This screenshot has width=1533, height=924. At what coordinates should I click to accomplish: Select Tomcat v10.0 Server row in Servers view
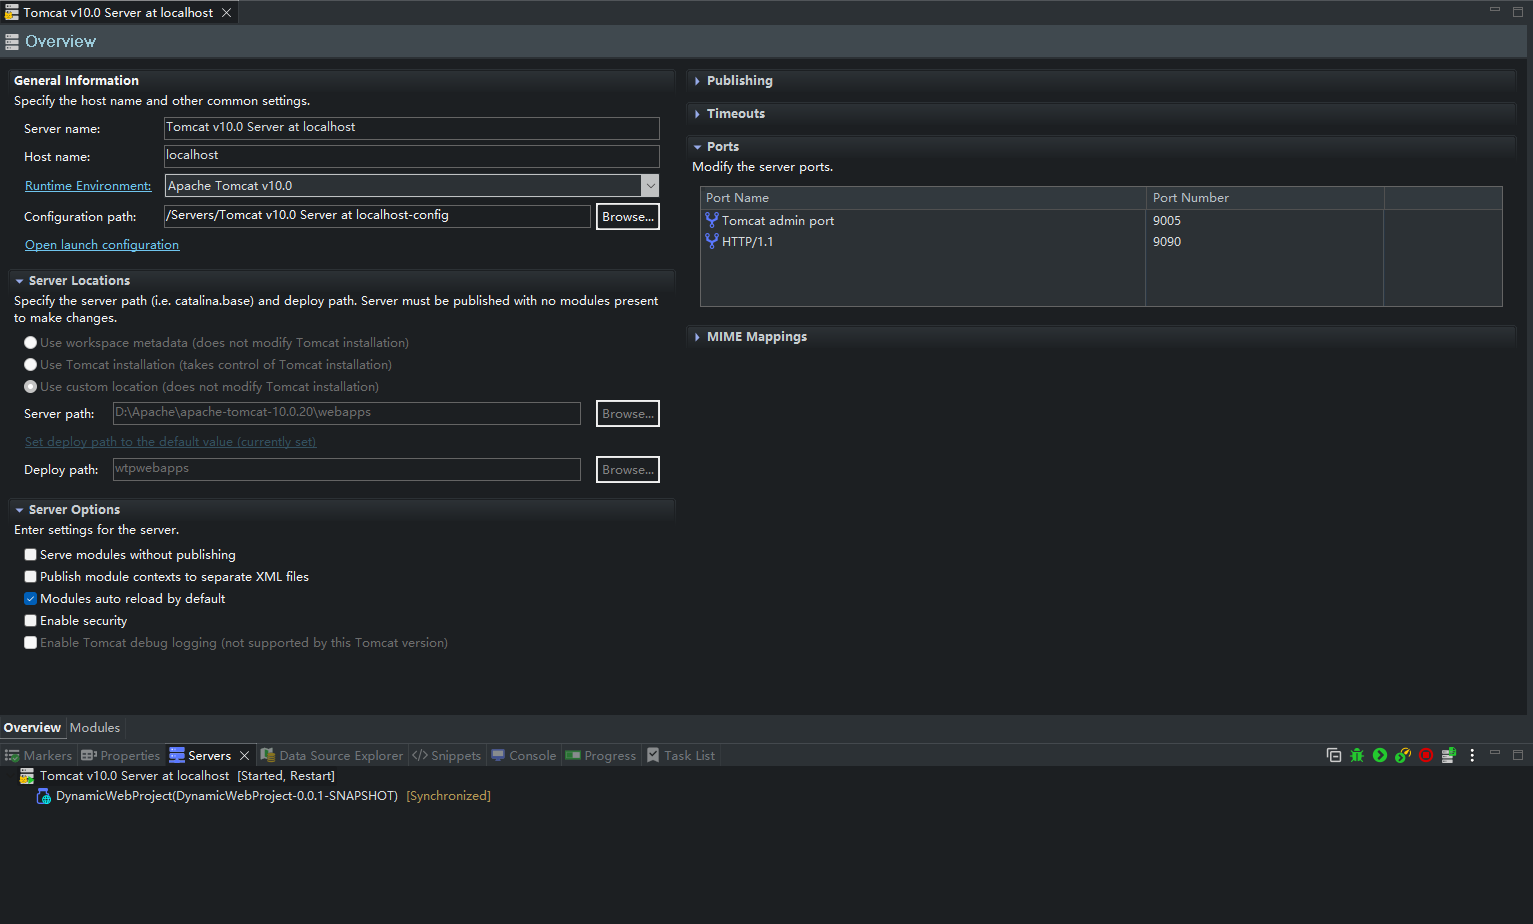(187, 776)
